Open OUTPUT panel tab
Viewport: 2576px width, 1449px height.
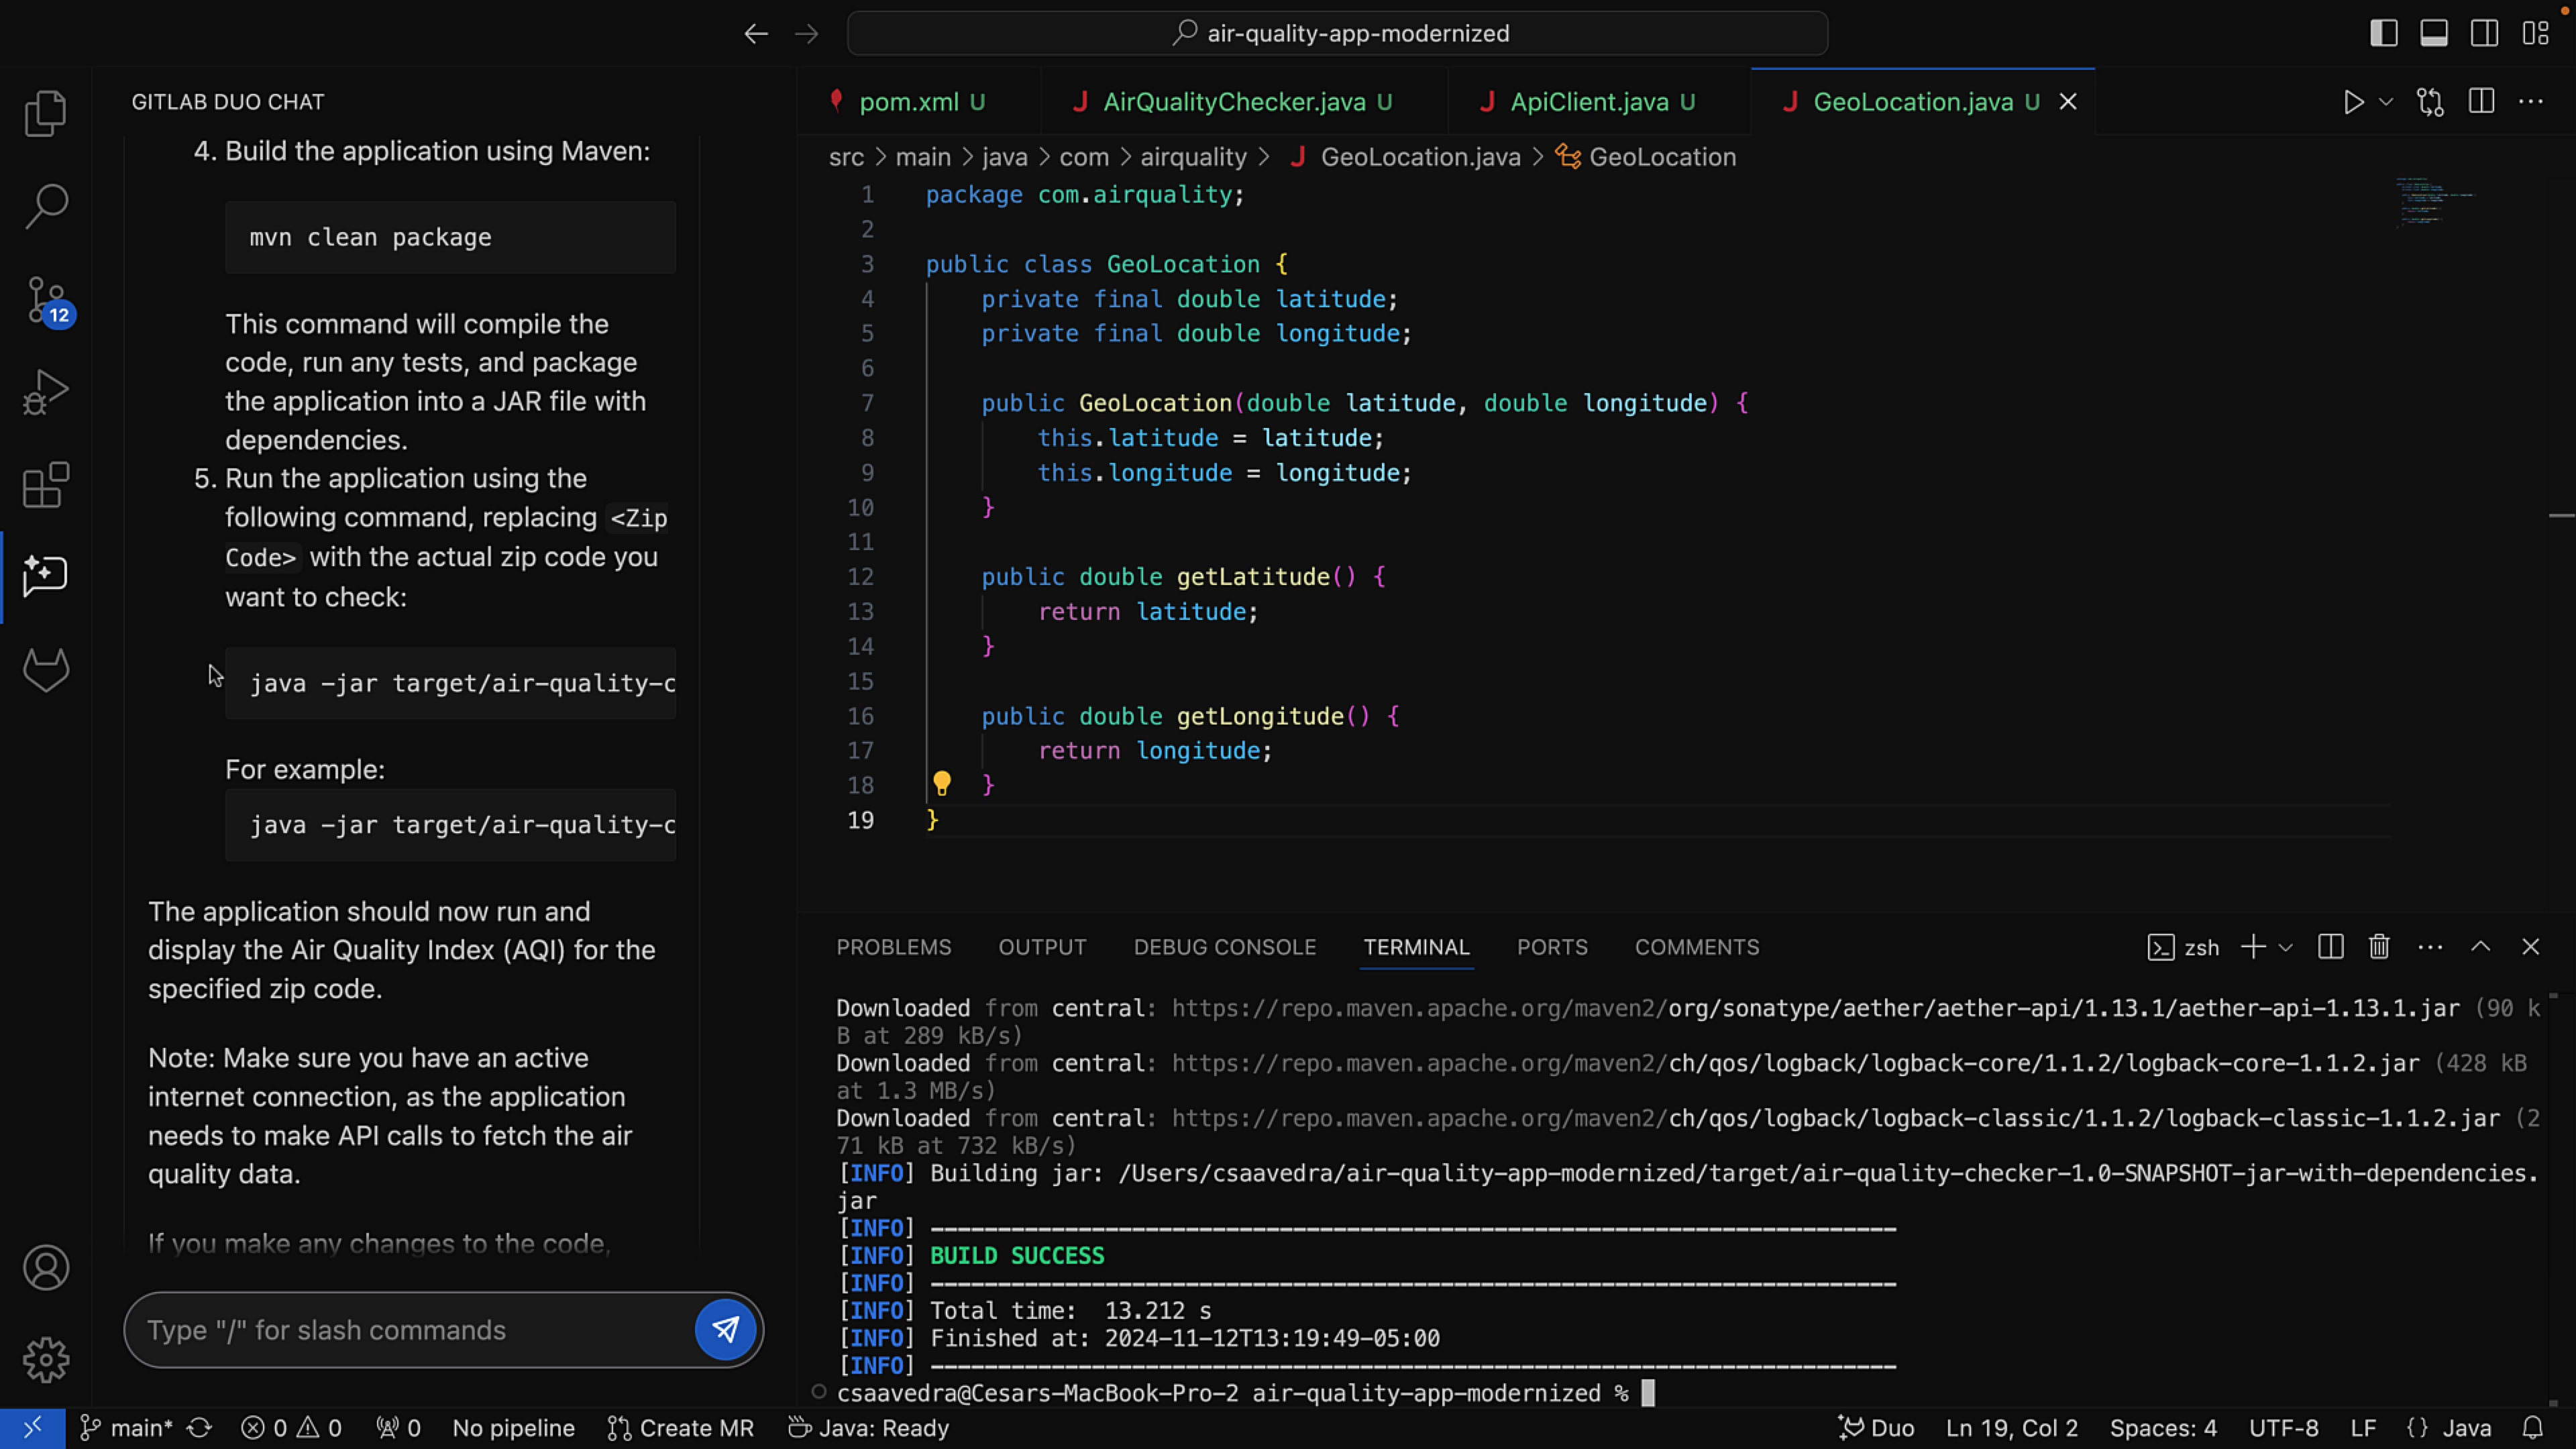1042,947
